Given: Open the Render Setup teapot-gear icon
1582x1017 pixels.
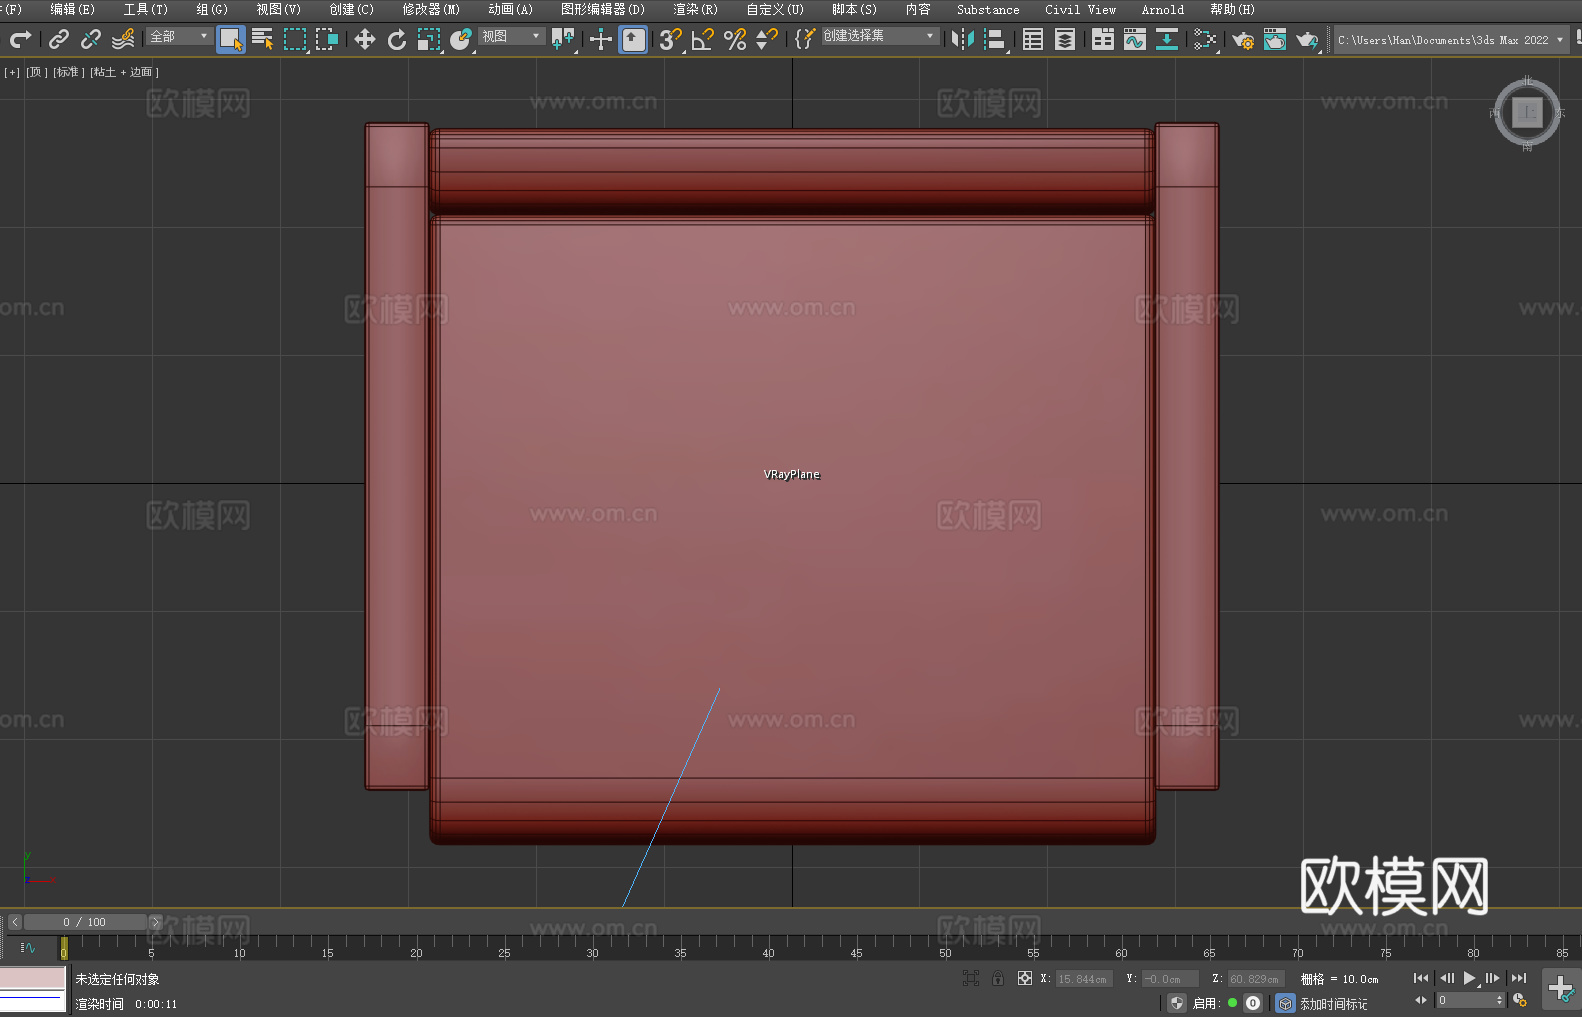Looking at the screenshot, I should [1243, 40].
